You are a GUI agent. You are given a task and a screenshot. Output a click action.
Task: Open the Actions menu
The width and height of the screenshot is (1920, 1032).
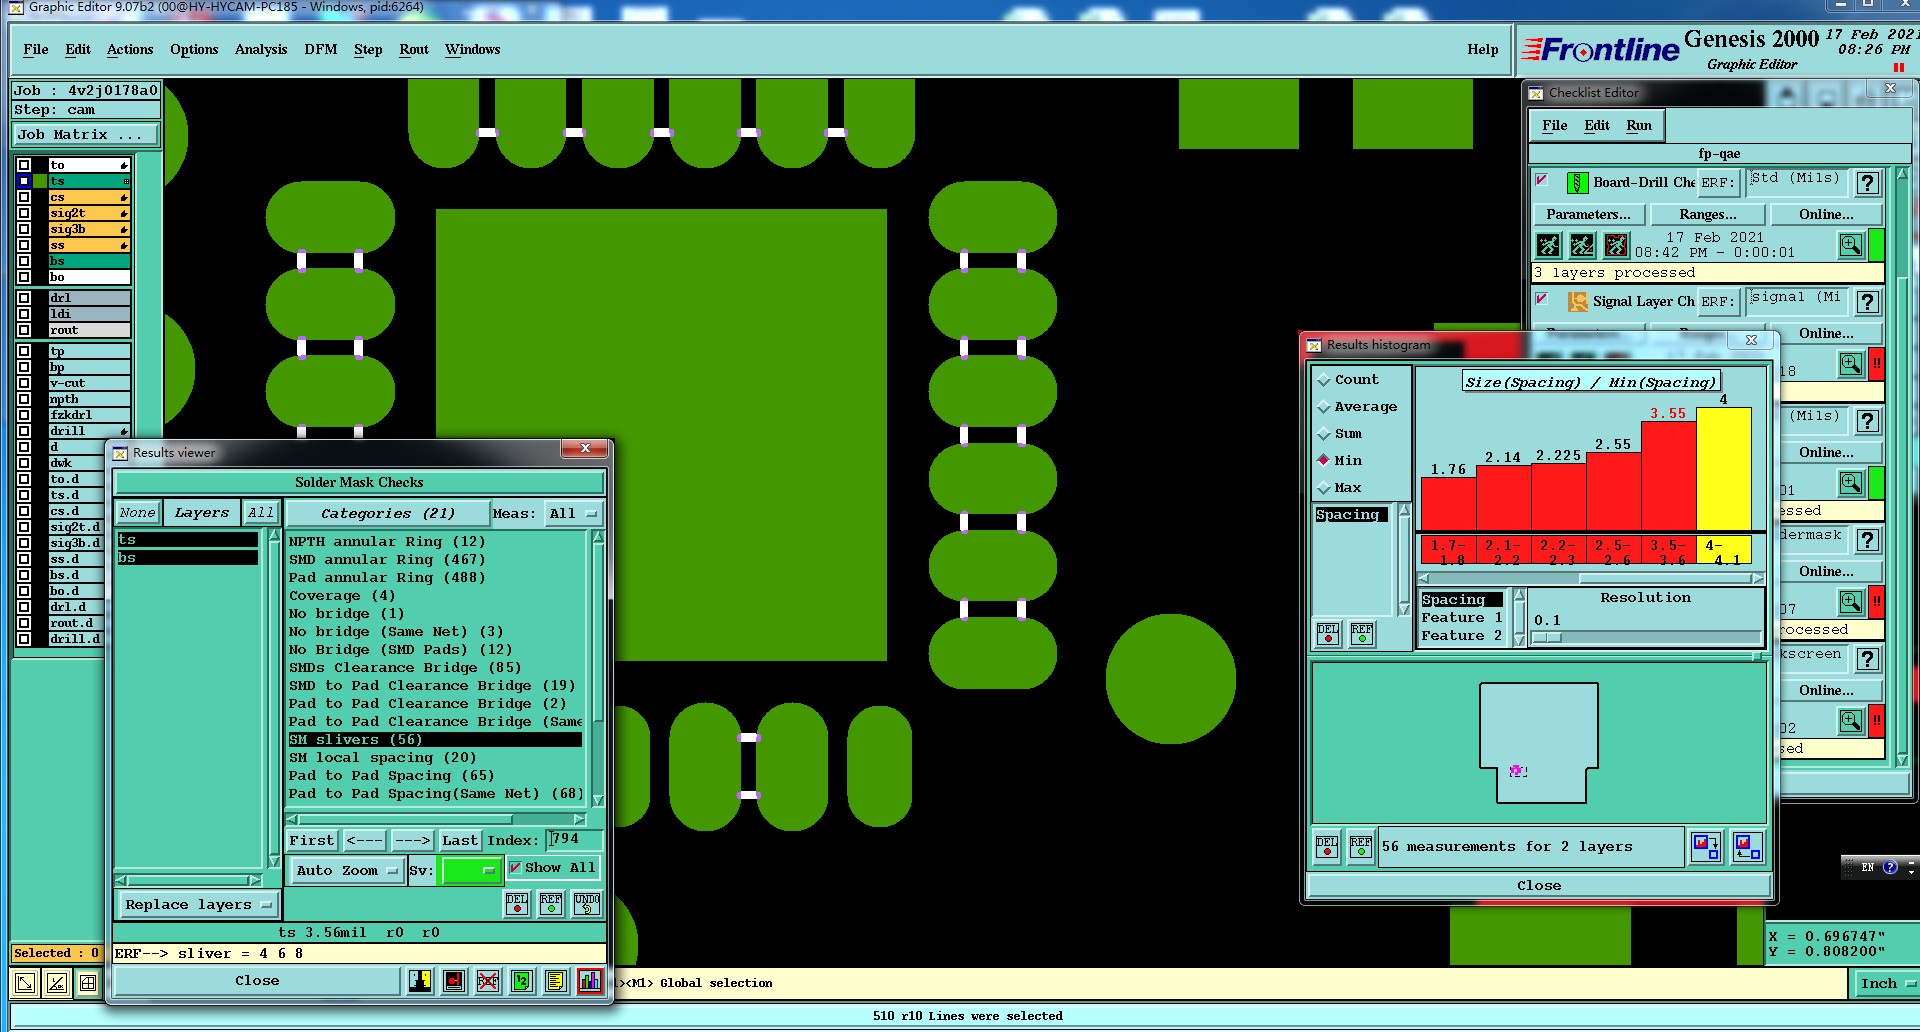130,50
